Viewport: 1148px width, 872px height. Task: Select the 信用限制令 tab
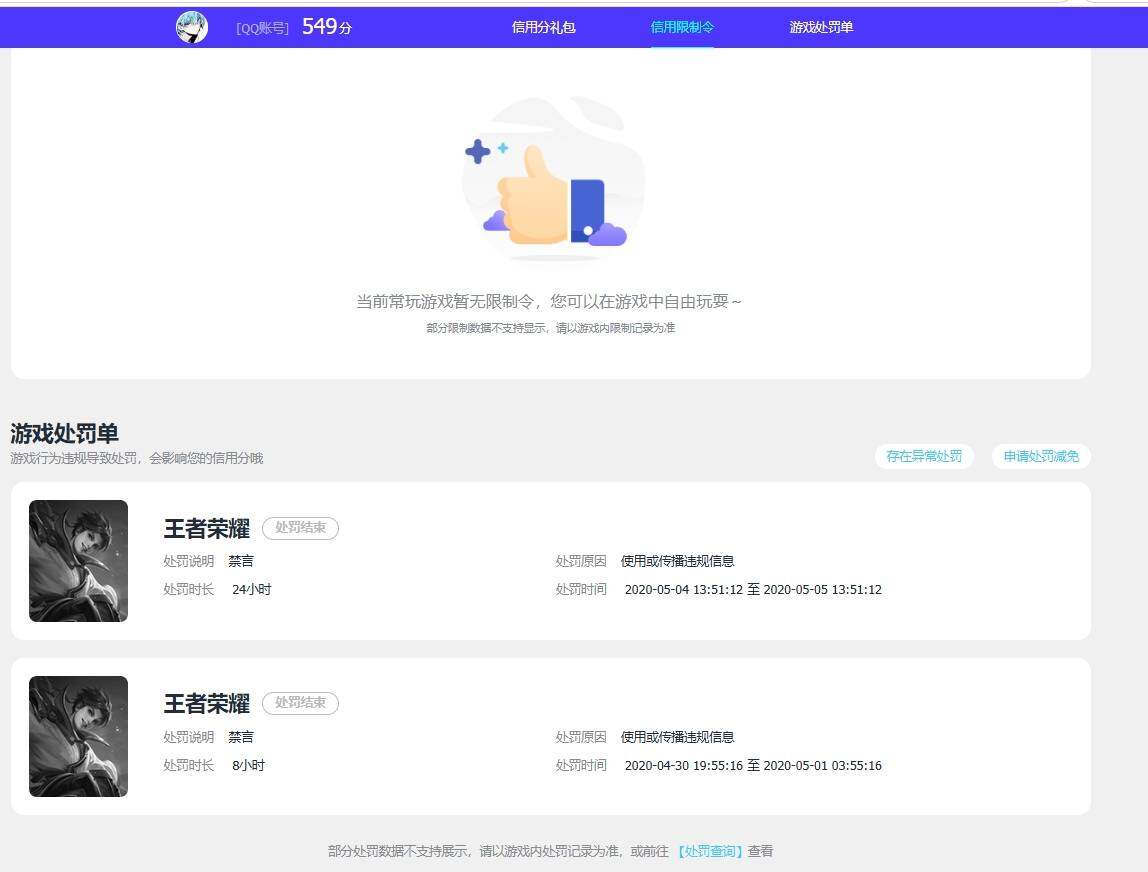click(682, 28)
